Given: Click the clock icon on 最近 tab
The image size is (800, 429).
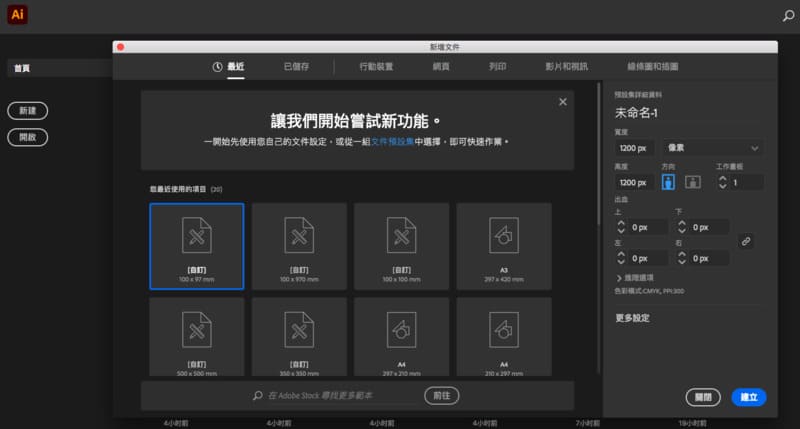Looking at the screenshot, I should point(217,67).
